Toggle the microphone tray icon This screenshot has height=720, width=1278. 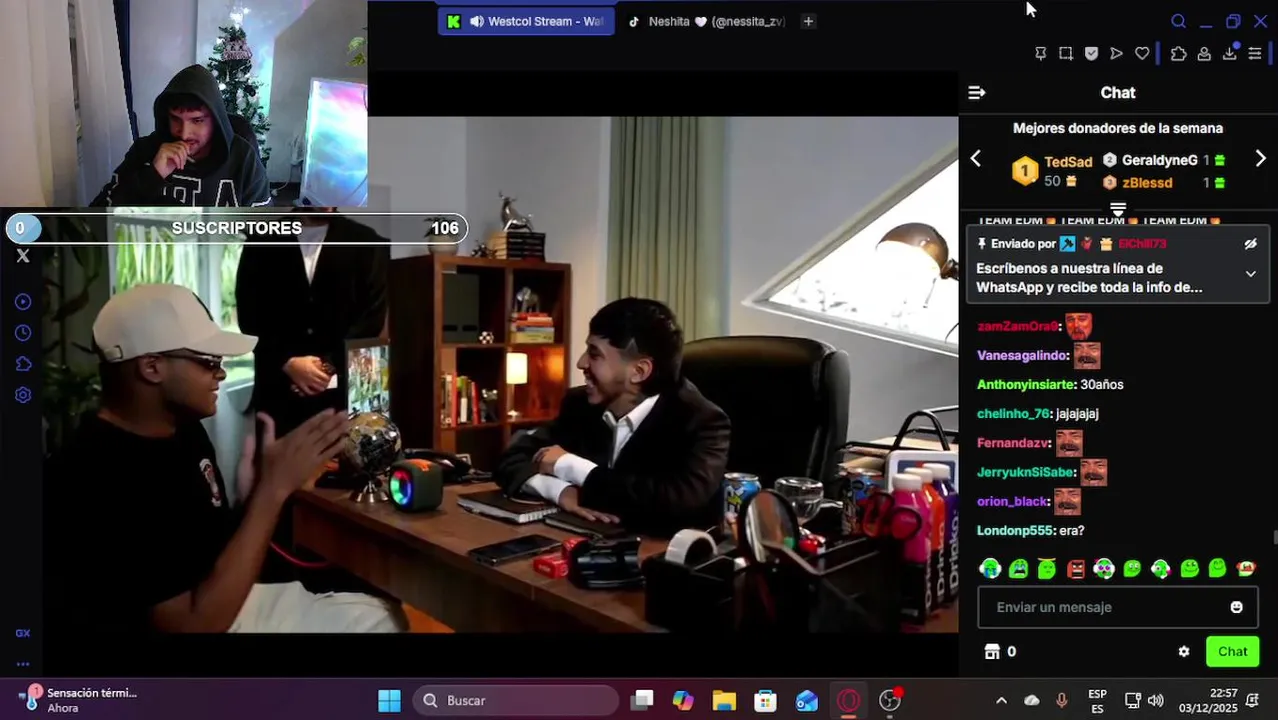[1062, 701]
